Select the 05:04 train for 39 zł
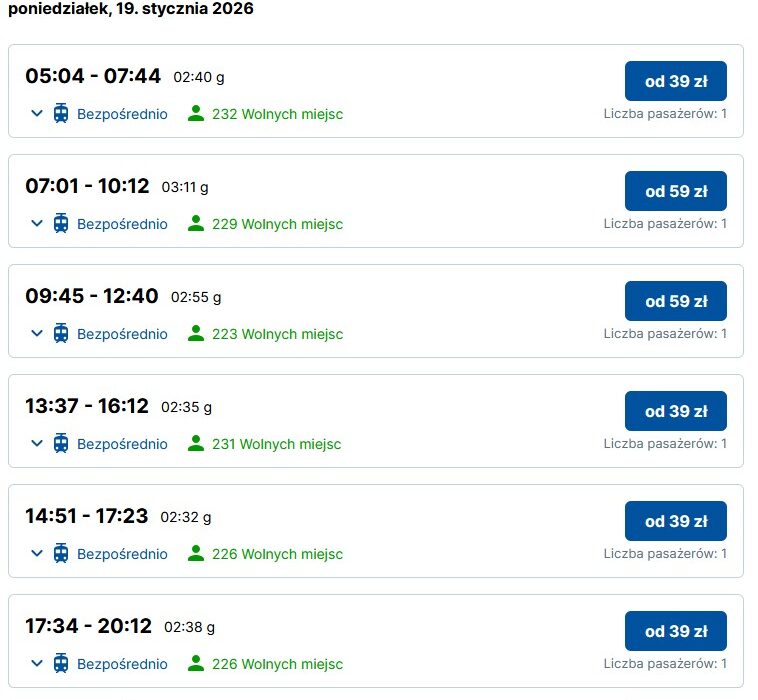758x700 pixels. pyautogui.click(x=675, y=81)
